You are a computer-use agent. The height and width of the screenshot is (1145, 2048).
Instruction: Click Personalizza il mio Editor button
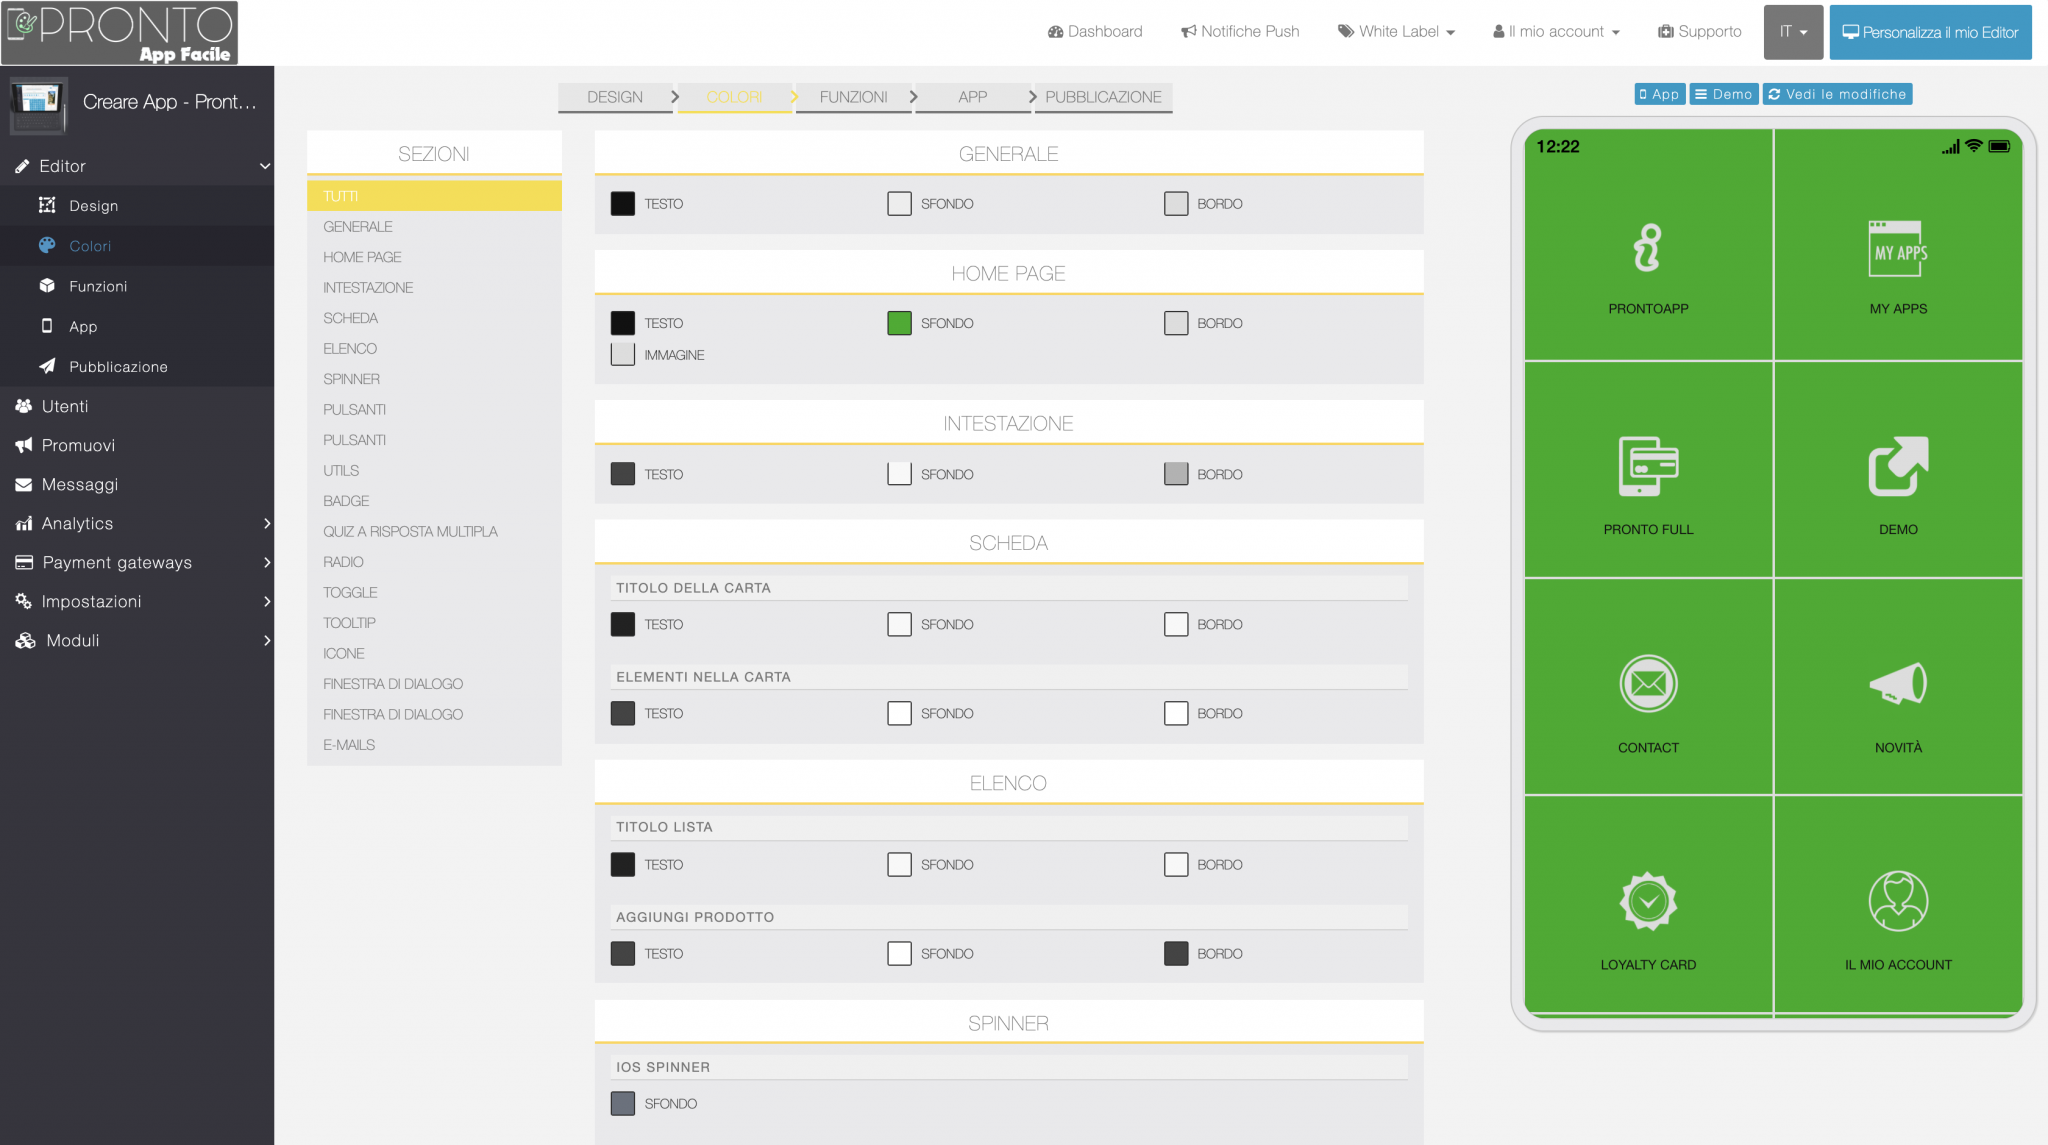click(1930, 32)
